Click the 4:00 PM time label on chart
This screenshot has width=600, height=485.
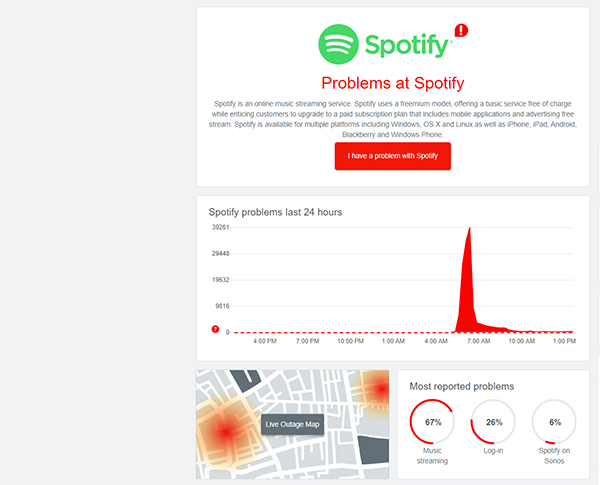265,342
